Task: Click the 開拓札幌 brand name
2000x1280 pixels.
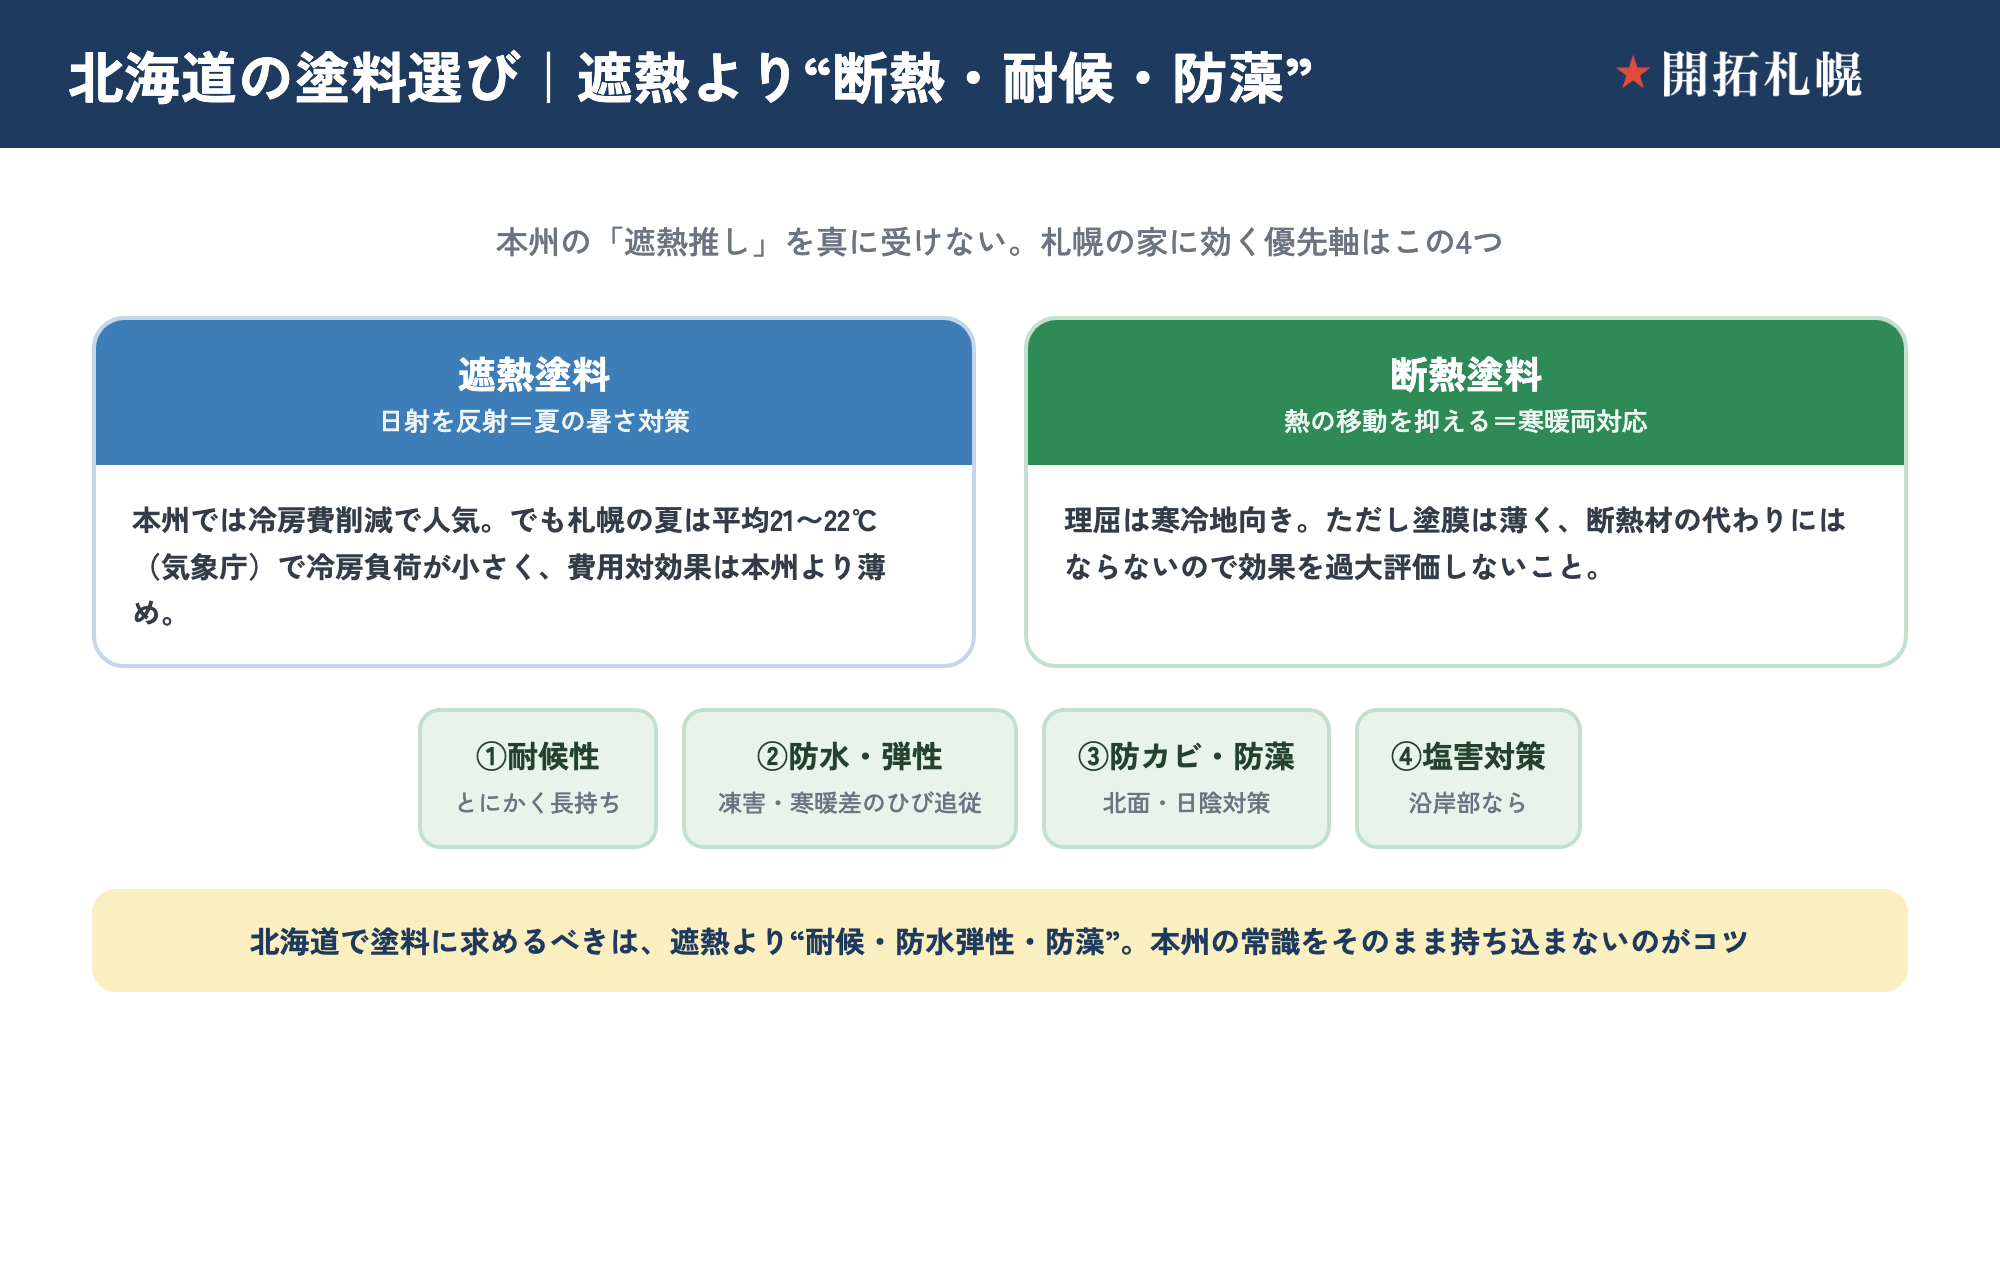Action: click(x=1761, y=74)
